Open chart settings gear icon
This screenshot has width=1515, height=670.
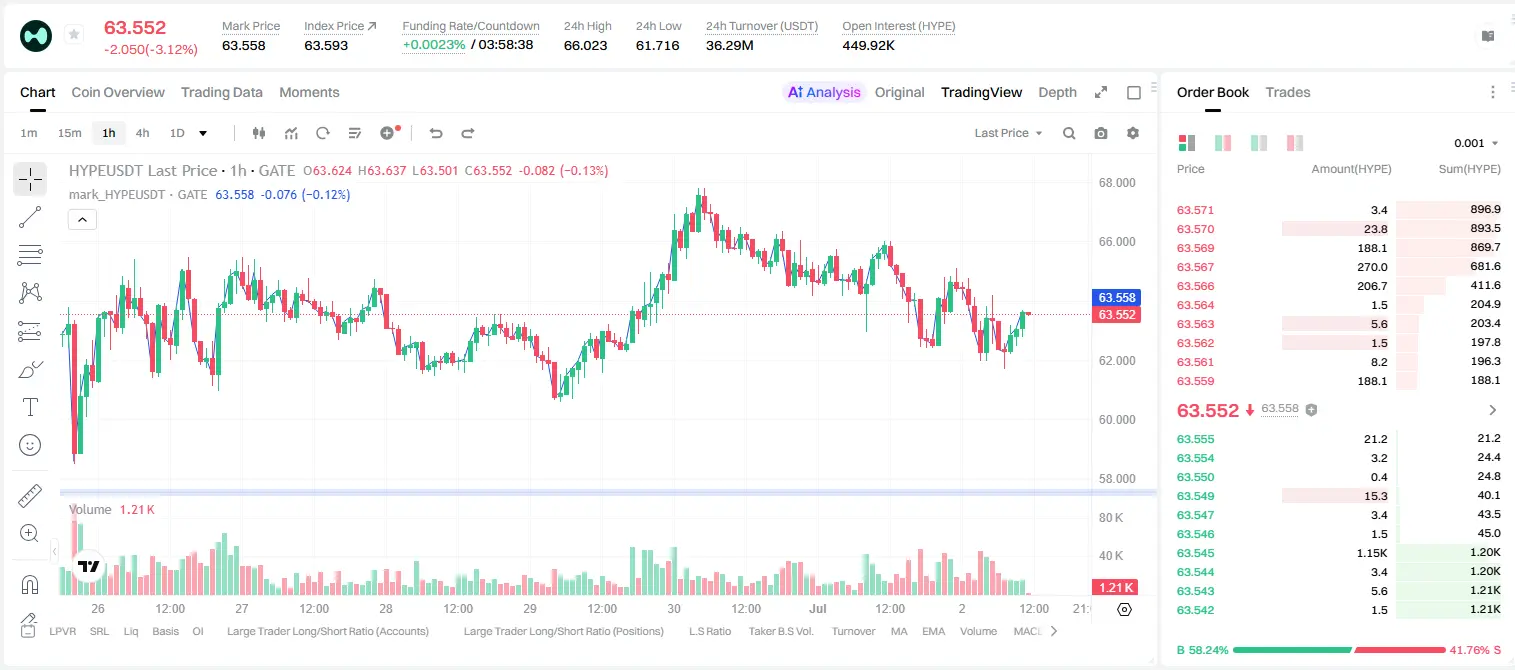click(1133, 133)
